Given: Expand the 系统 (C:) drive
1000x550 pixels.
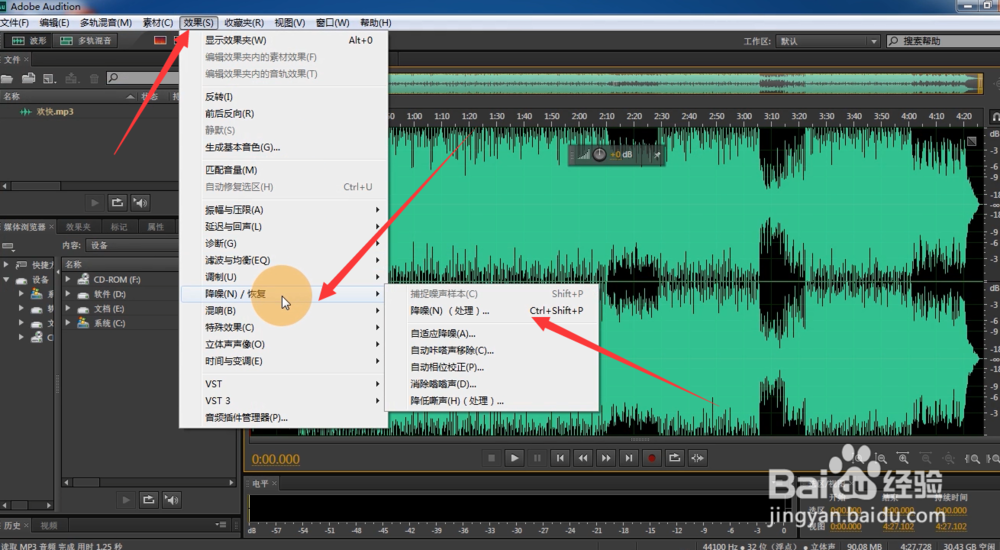Looking at the screenshot, I should [x=68, y=323].
